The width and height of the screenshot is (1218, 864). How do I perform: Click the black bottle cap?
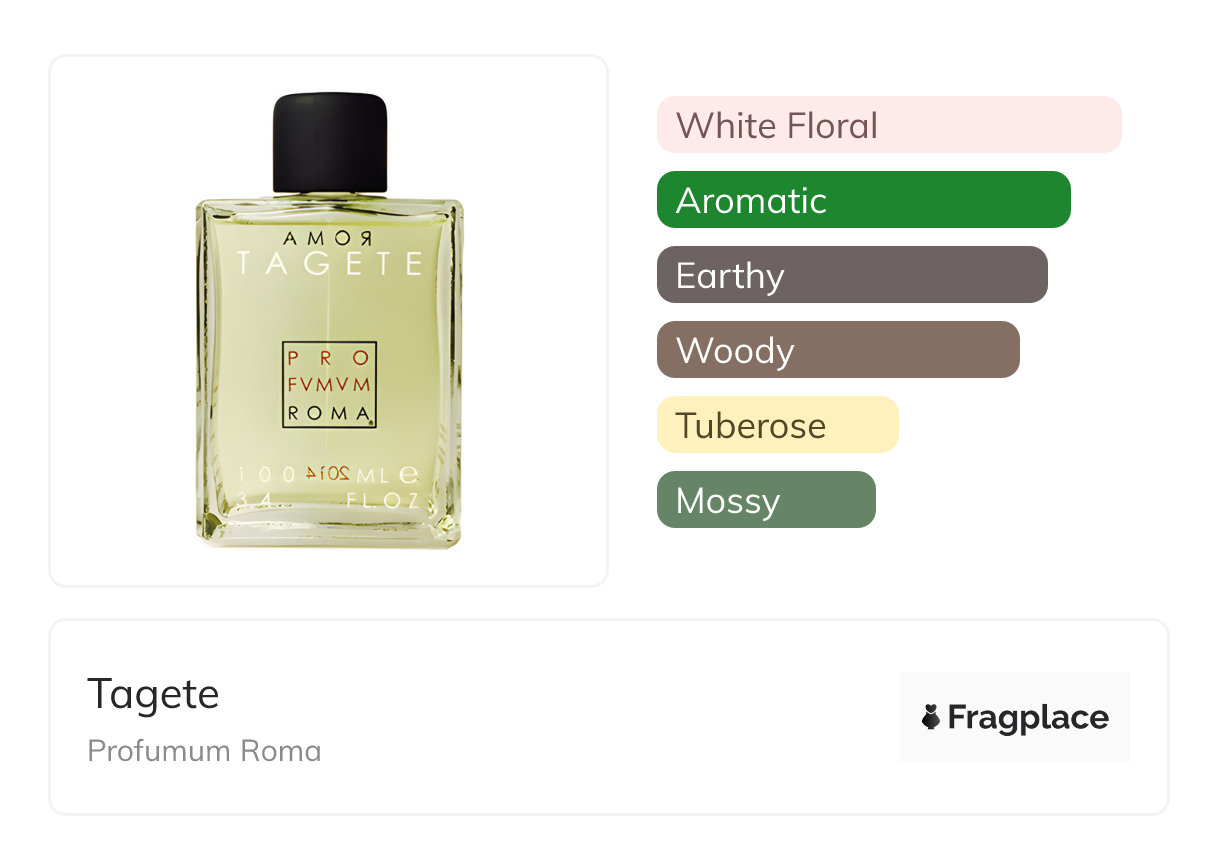point(330,142)
